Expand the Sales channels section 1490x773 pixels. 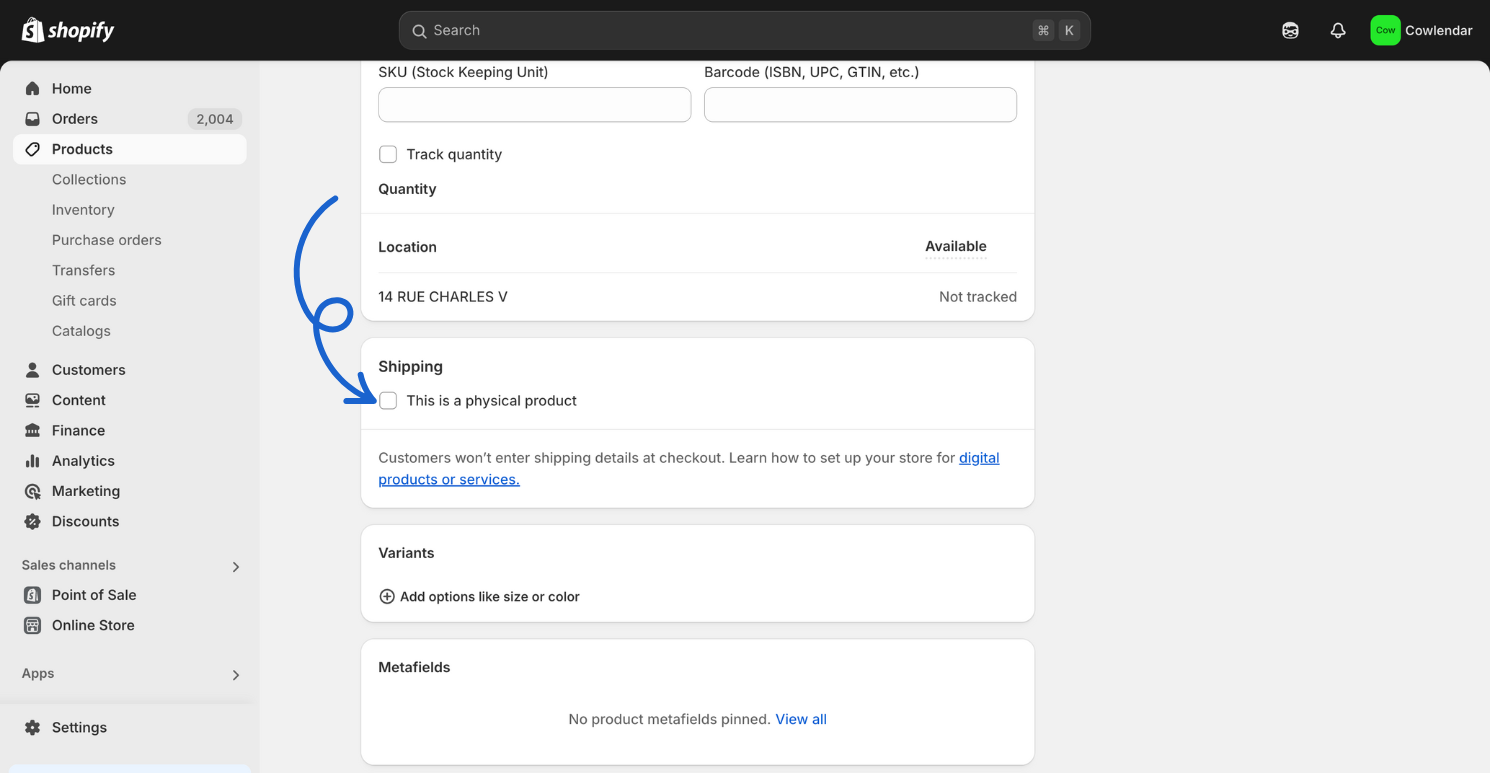pyautogui.click(x=236, y=567)
